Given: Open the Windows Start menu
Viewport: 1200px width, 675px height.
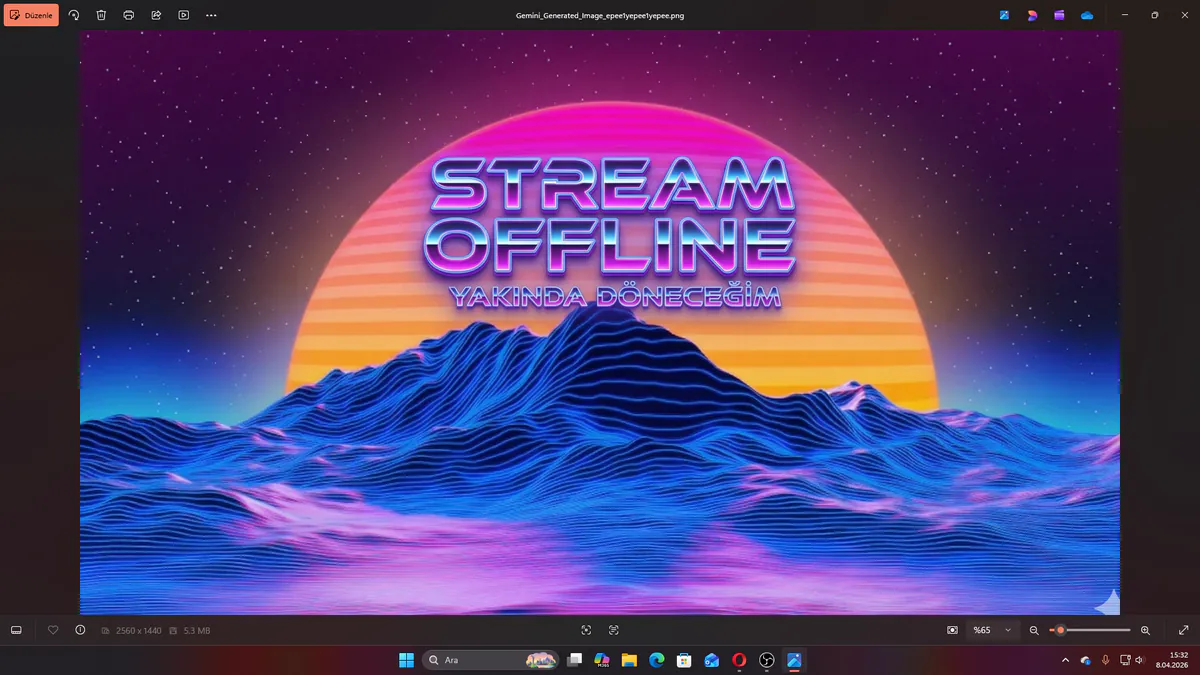Looking at the screenshot, I should (x=406, y=660).
